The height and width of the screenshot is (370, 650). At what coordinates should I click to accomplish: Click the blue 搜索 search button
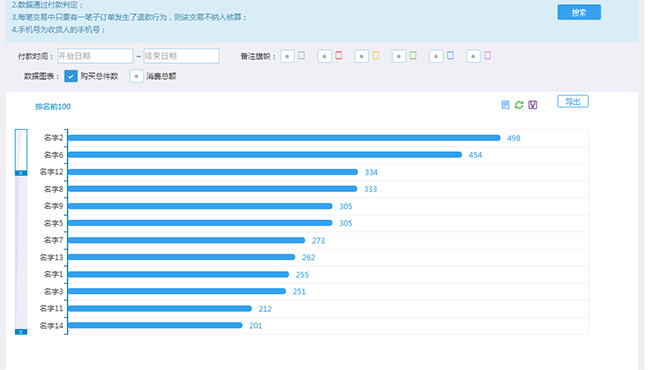pyautogui.click(x=579, y=12)
